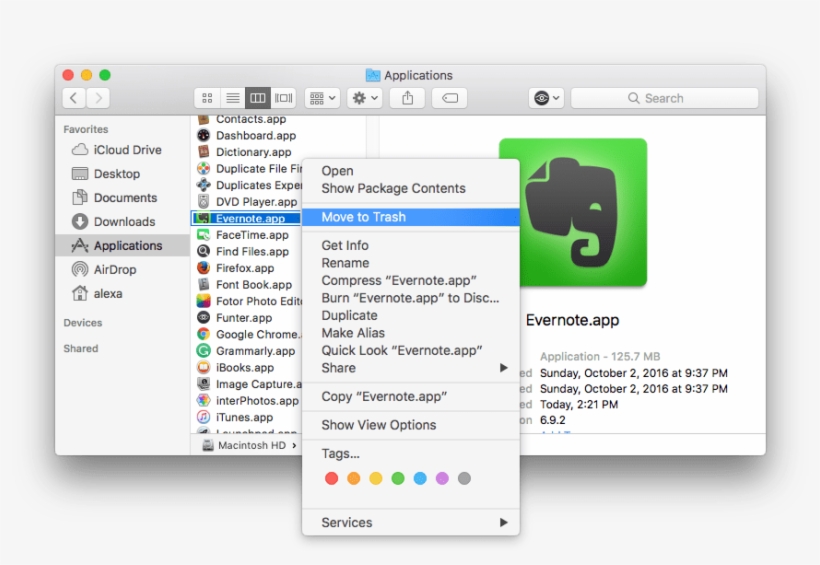Select interPhotos.app in the list
The width and height of the screenshot is (820, 565).
pyautogui.click(x=248, y=401)
